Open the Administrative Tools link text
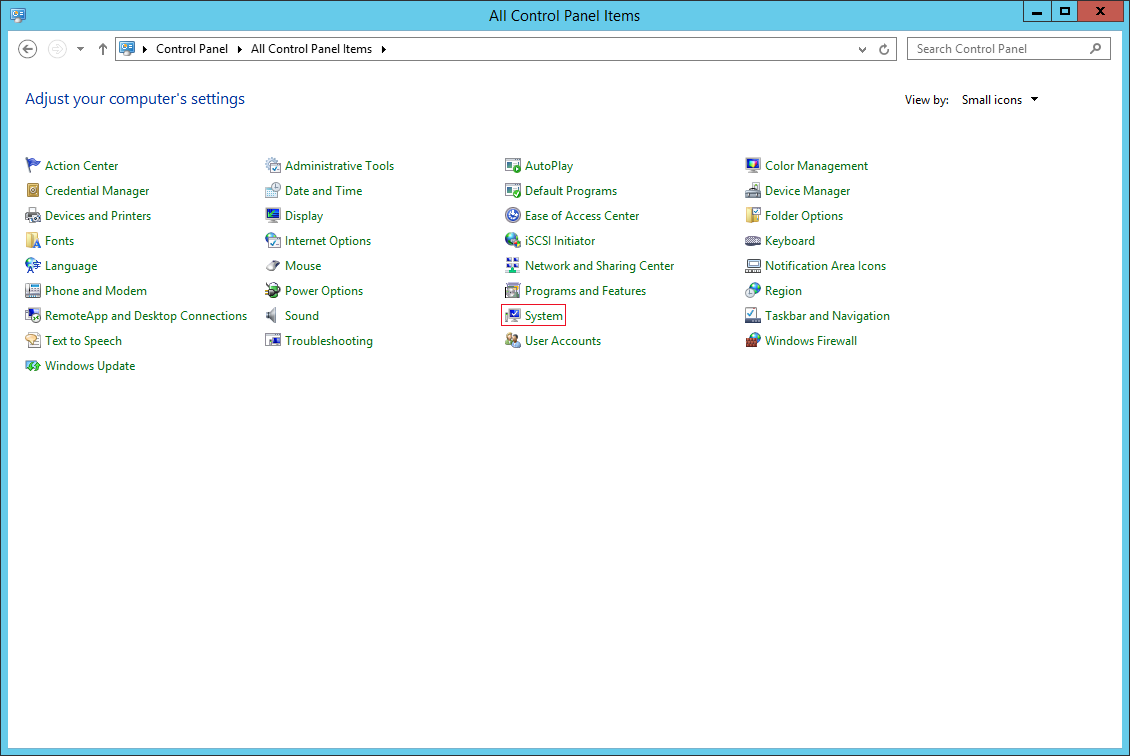 (339, 165)
